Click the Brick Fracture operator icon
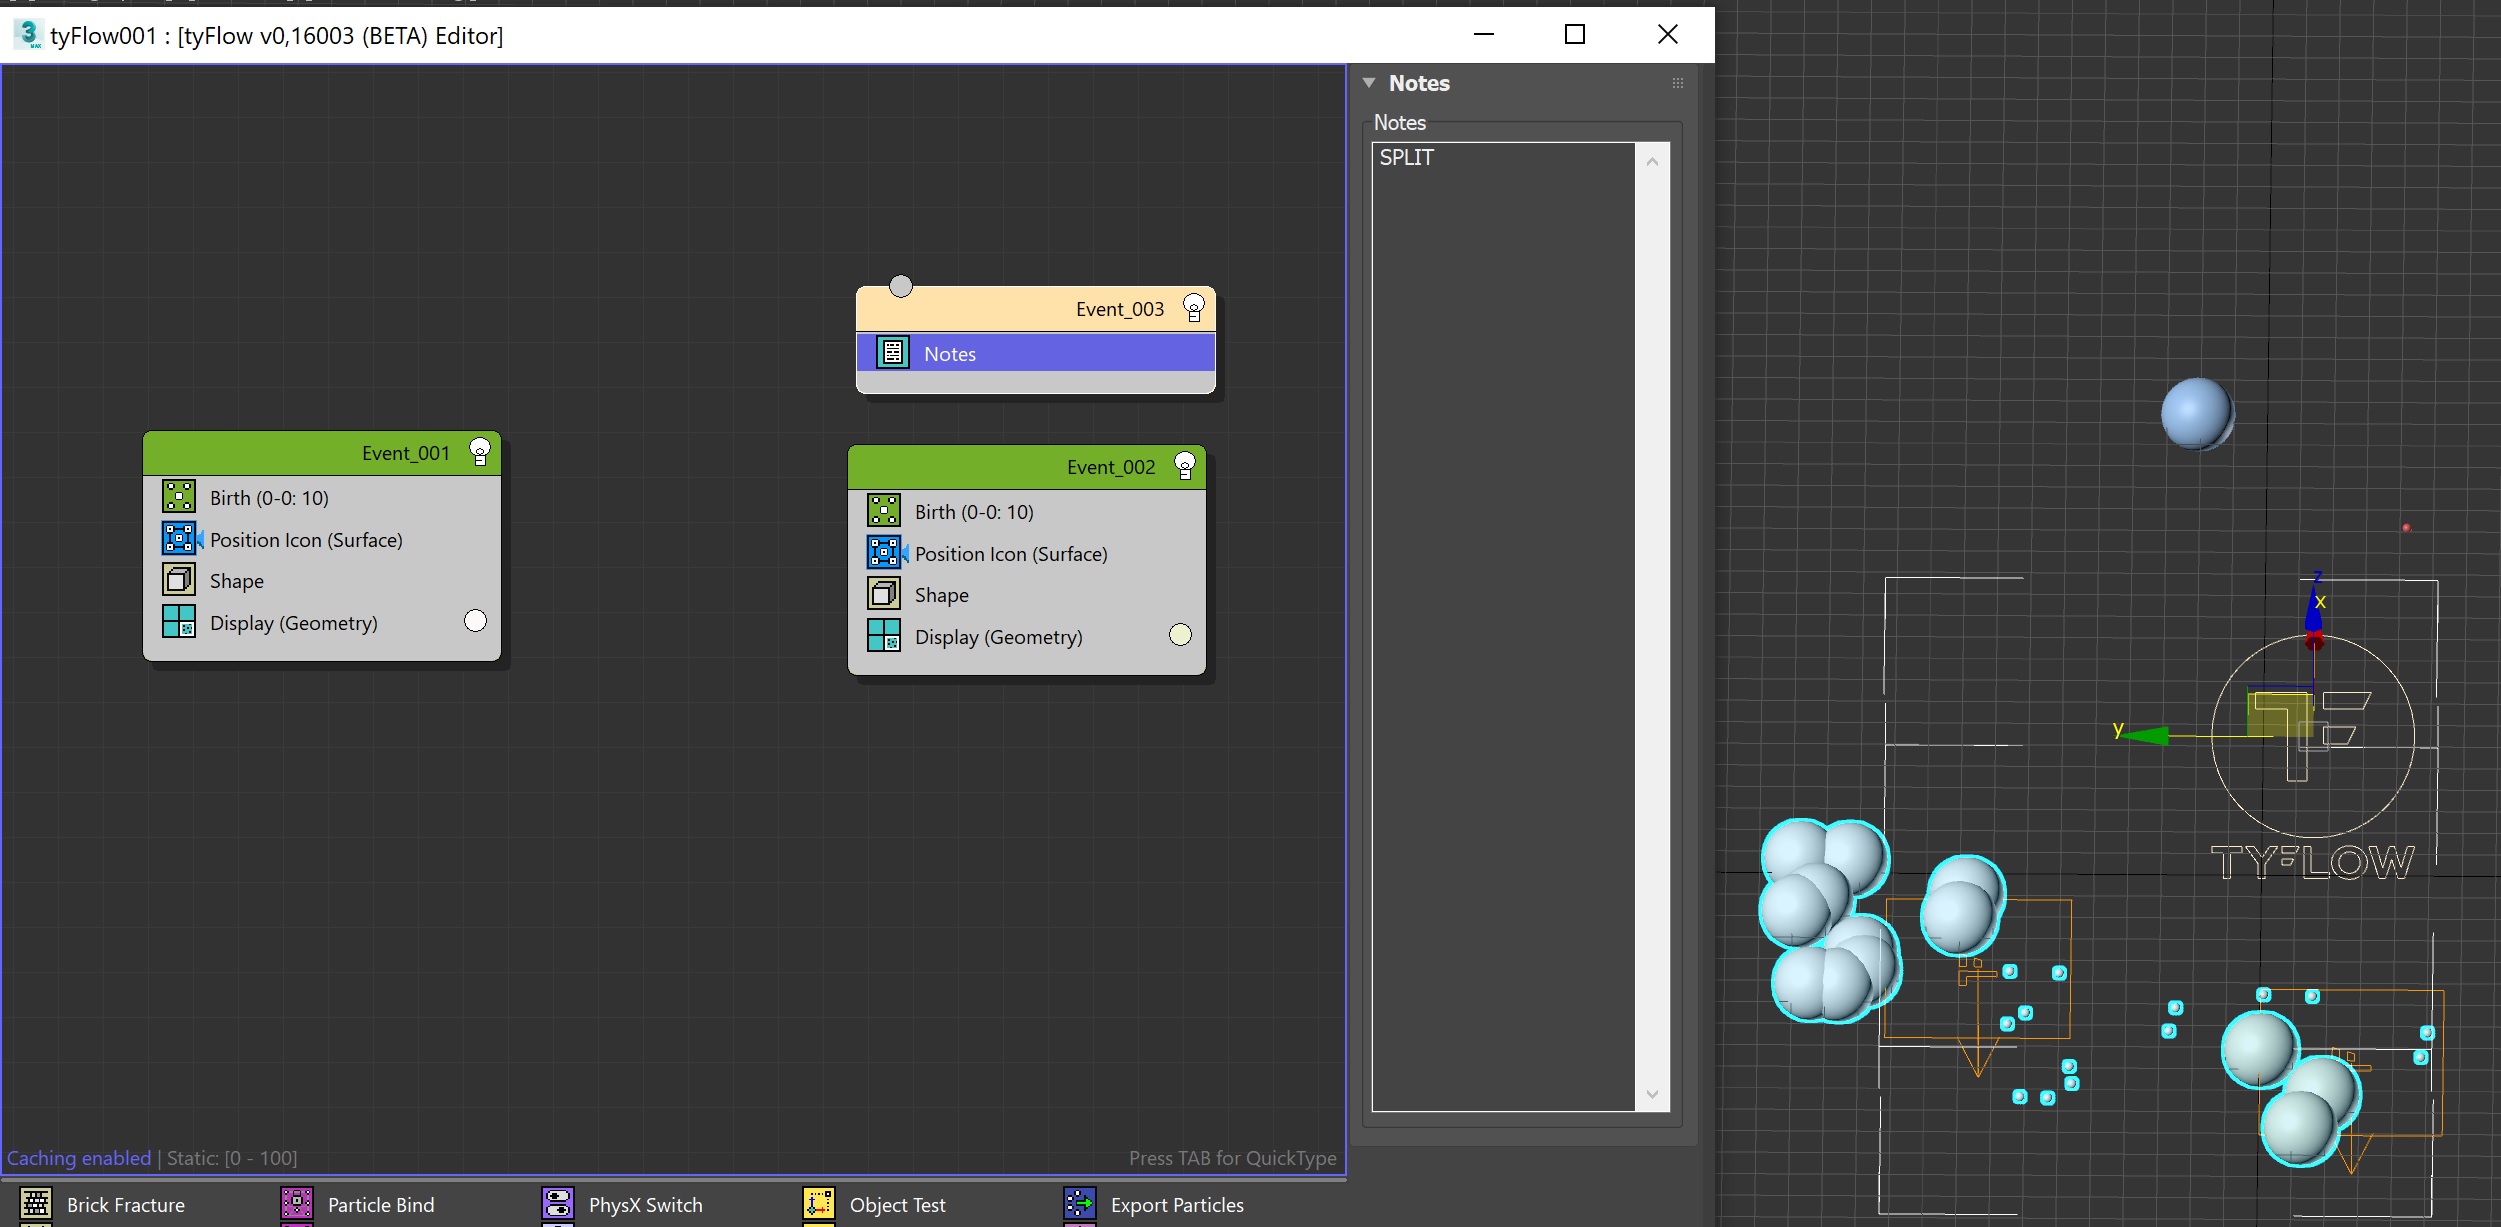The height and width of the screenshot is (1227, 2501). [36, 1204]
